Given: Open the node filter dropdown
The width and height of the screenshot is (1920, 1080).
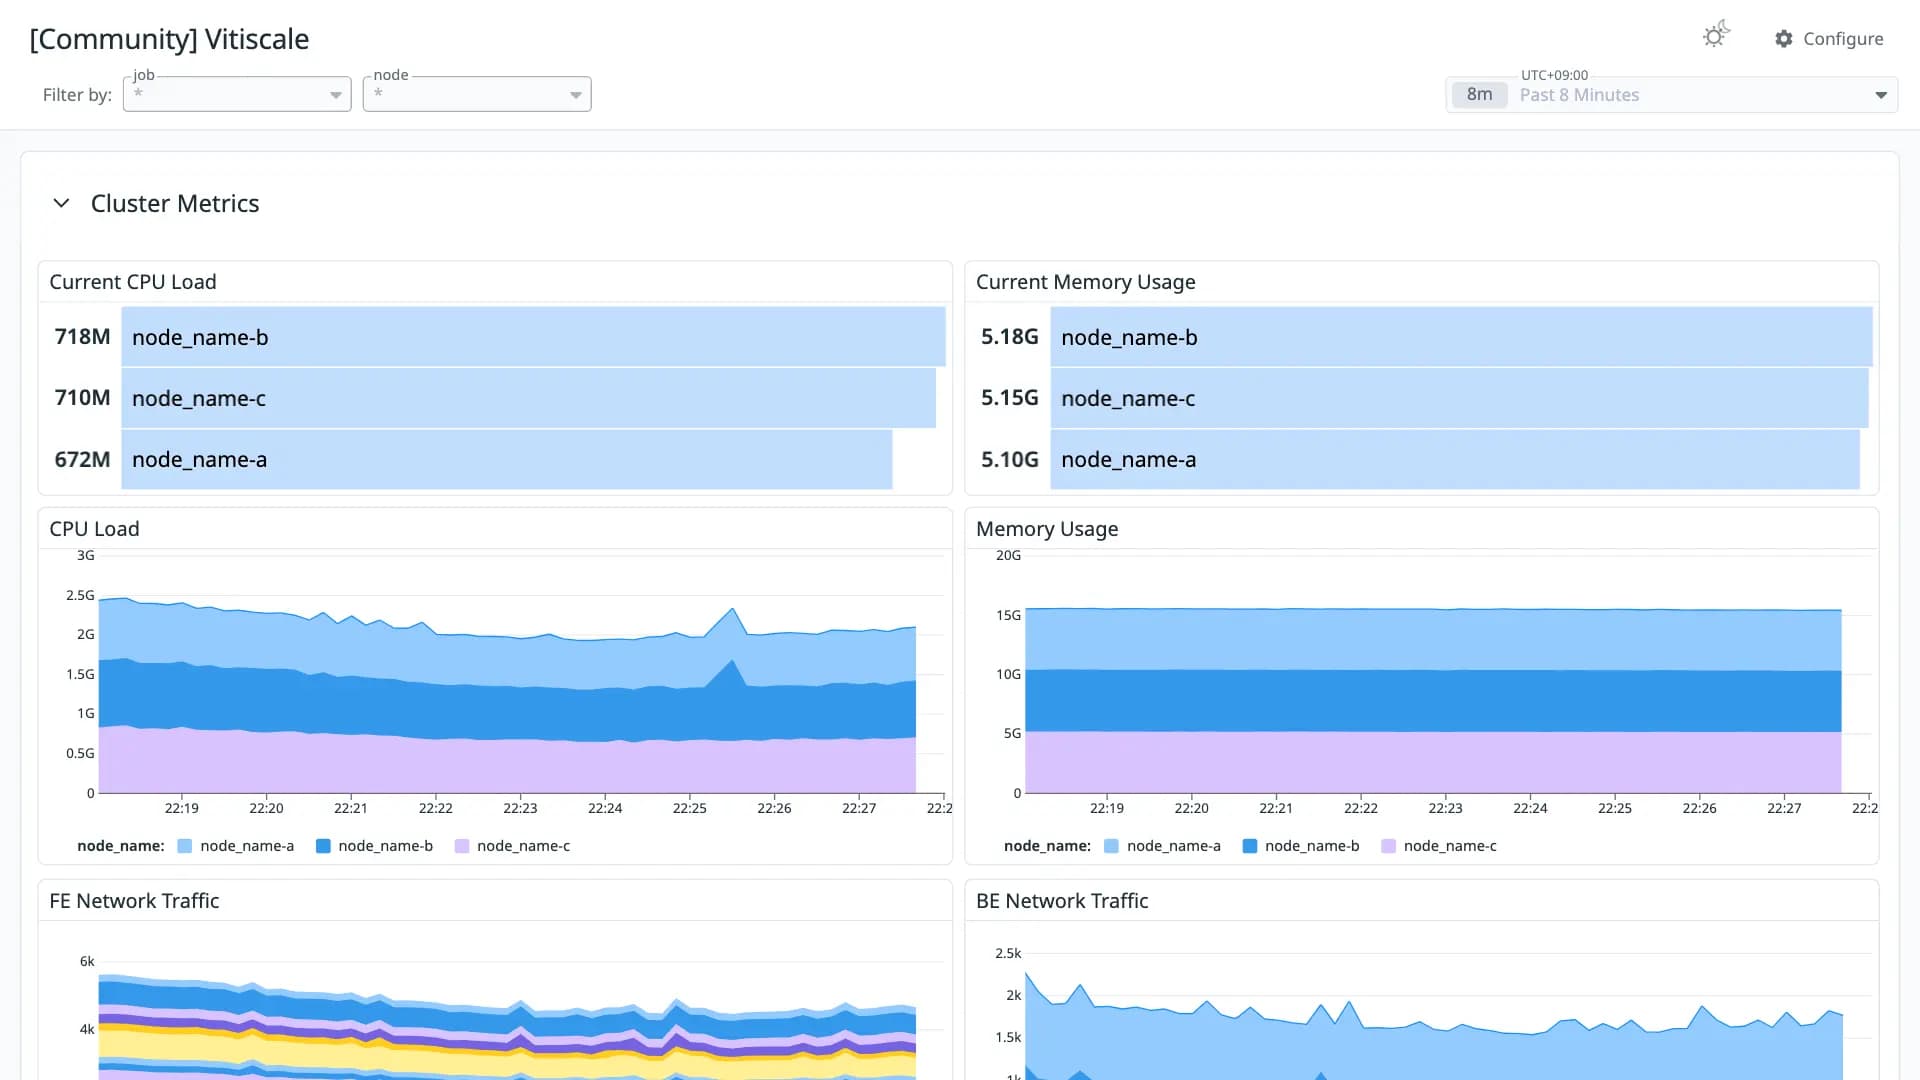Looking at the screenshot, I should pos(477,94).
